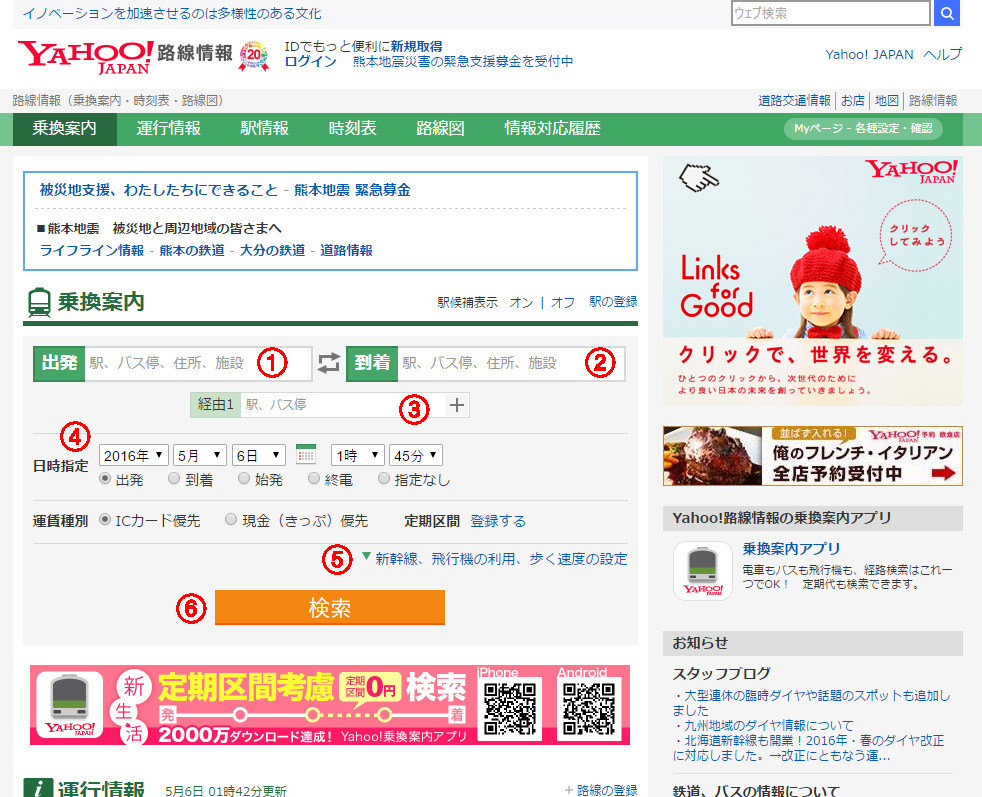Open the 運行情報 tab
Viewport: 982px width, 797px height.
(168, 128)
